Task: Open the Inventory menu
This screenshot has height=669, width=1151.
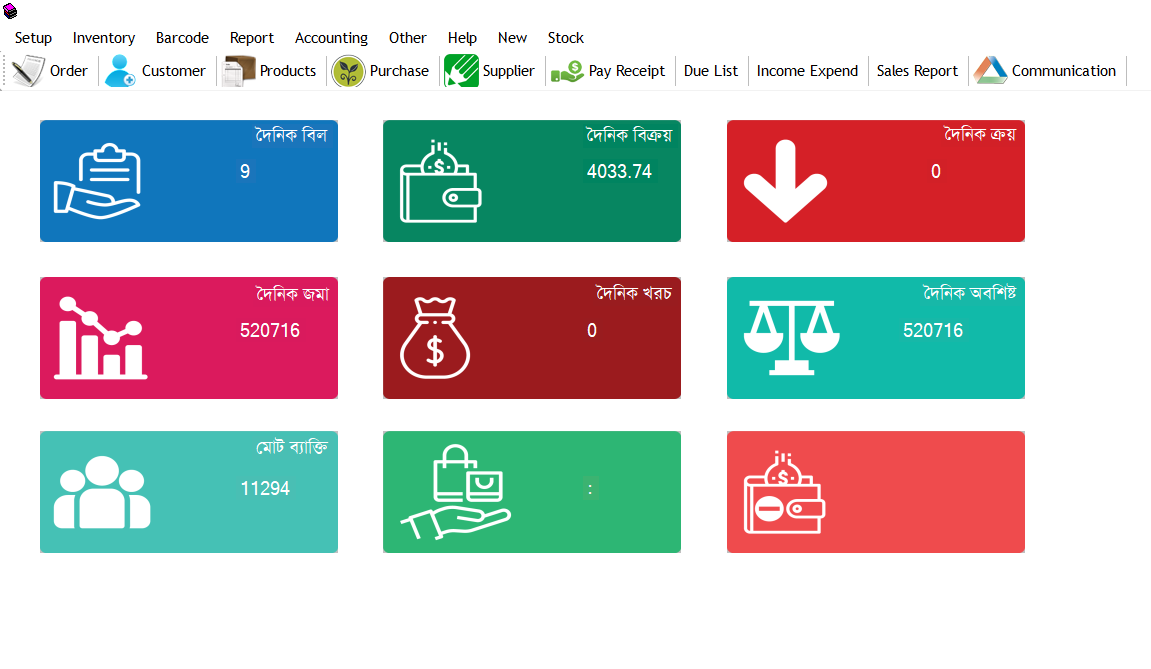Action: [104, 38]
